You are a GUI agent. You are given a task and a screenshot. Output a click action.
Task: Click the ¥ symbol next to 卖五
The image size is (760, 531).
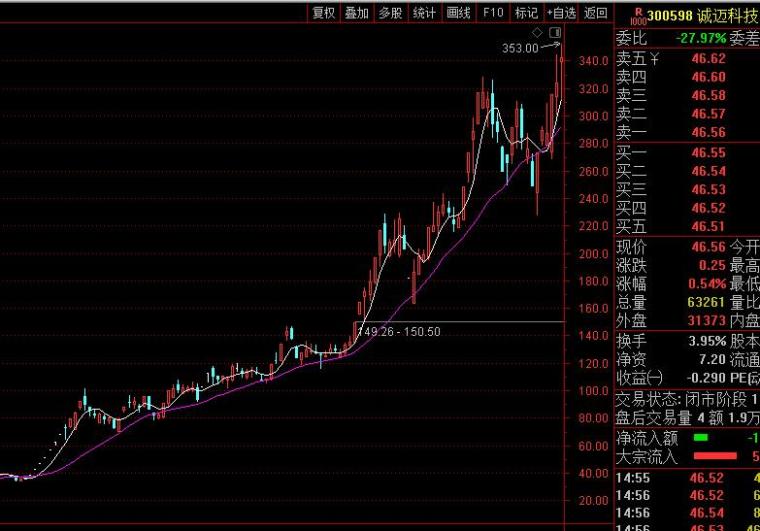[x=654, y=59]
